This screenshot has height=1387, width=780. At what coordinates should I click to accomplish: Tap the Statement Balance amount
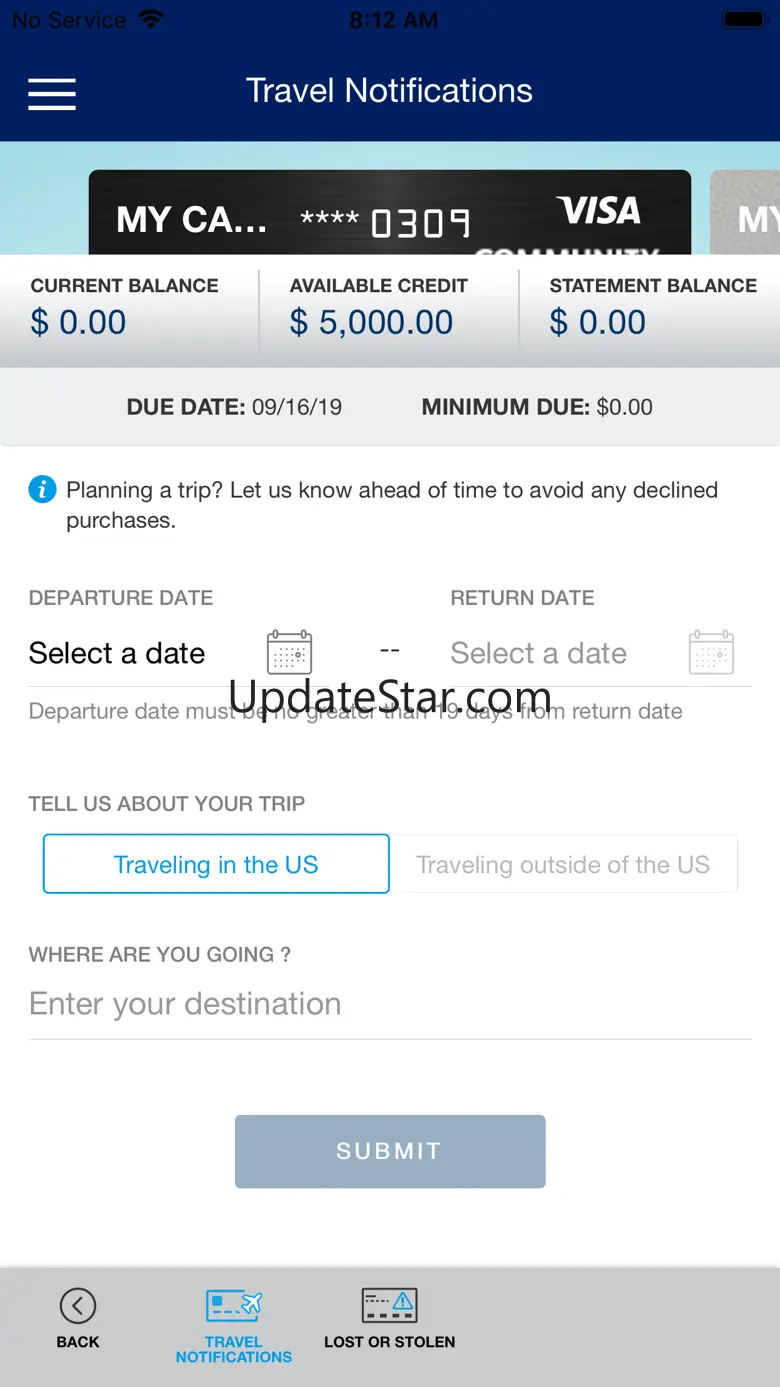(x=598, y=322)
